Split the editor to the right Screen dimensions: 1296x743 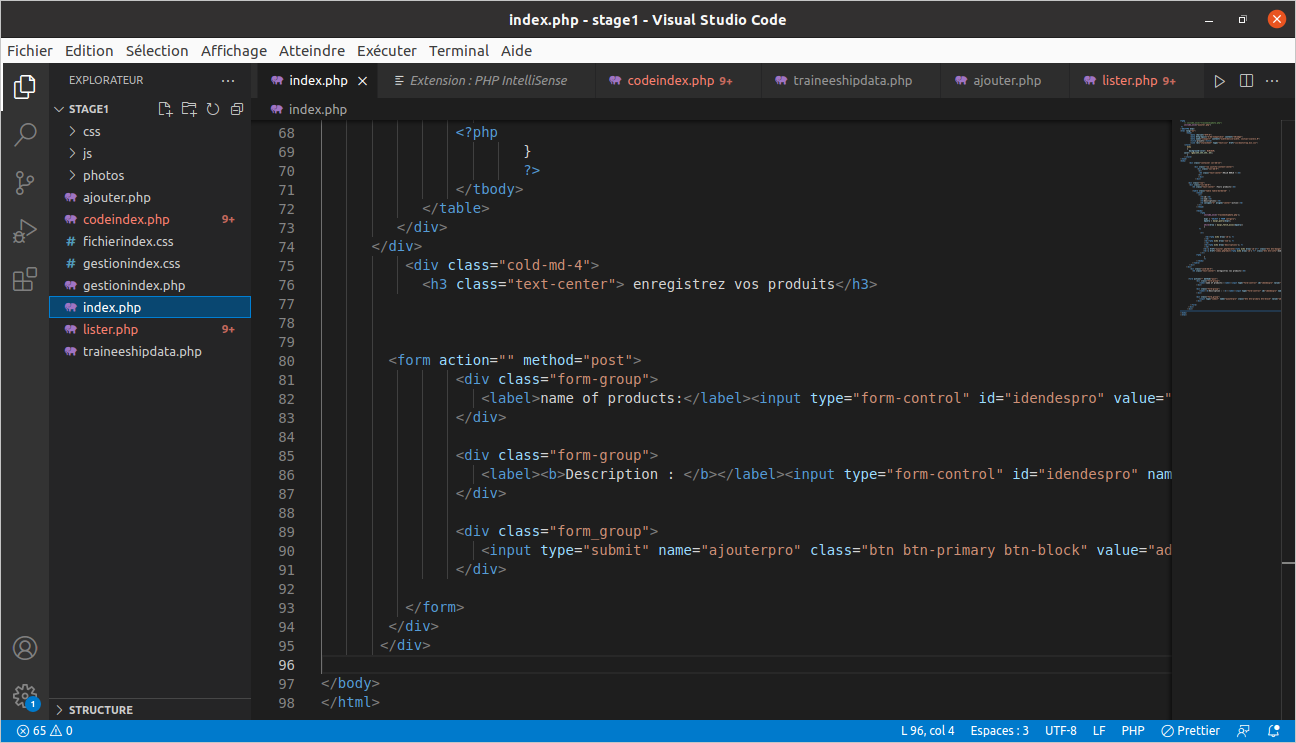coord(1246,81)
